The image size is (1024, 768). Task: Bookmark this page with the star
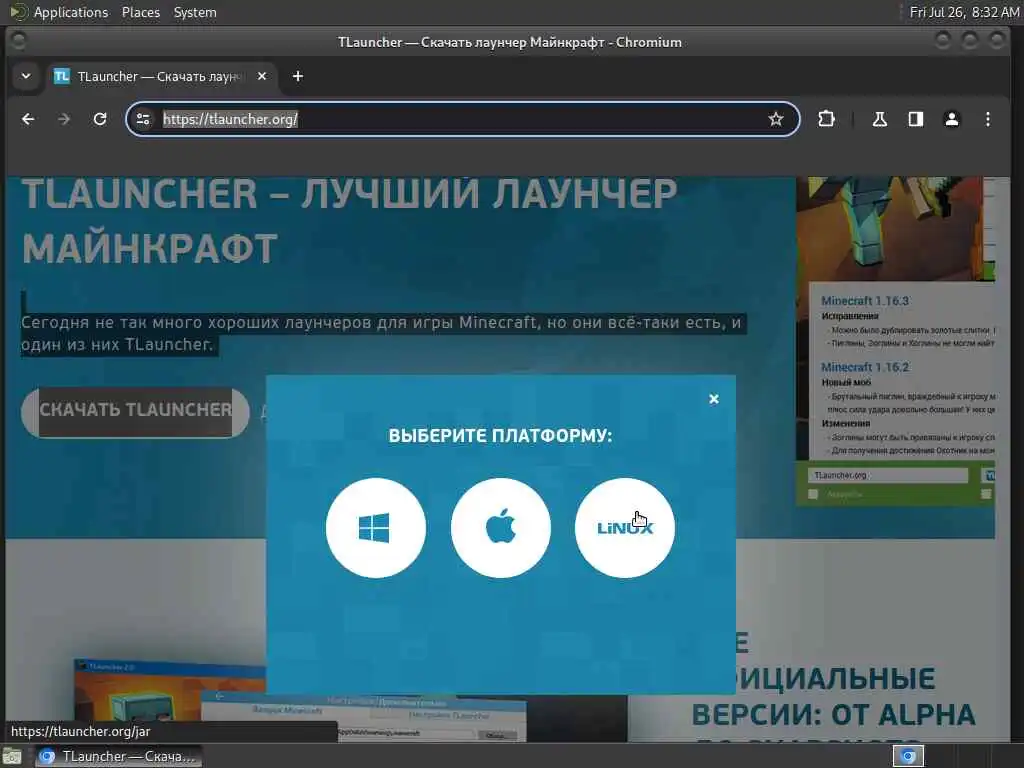pyautogui.click(x=775, y=119)
